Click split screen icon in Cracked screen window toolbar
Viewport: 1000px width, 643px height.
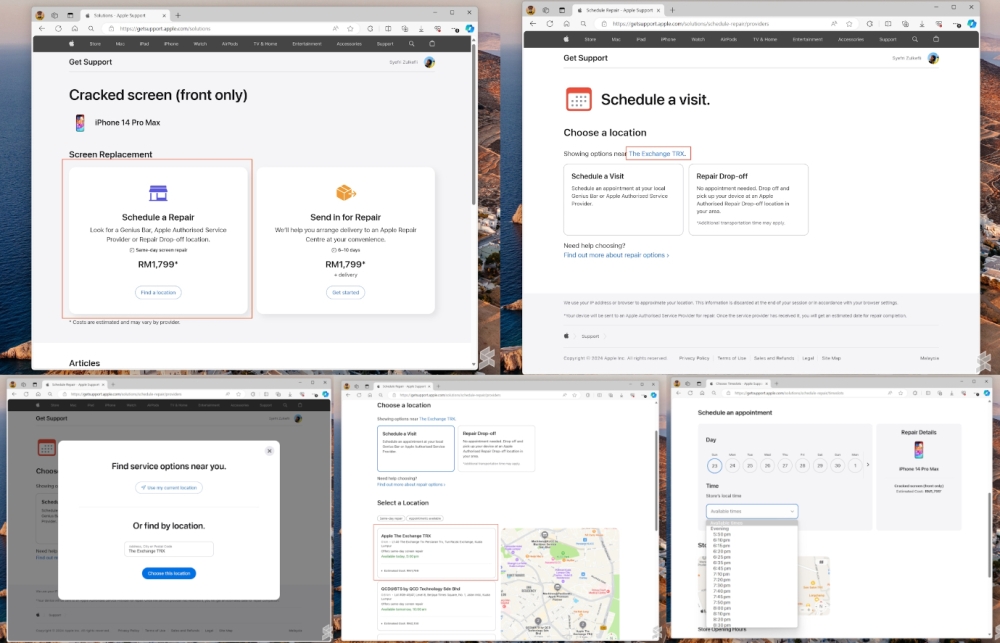click(388, 29)
